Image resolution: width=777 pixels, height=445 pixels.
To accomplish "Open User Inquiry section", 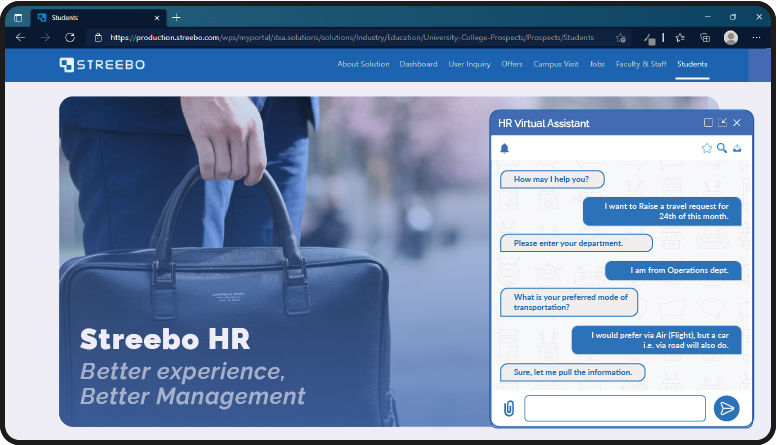I will [469, 64].
